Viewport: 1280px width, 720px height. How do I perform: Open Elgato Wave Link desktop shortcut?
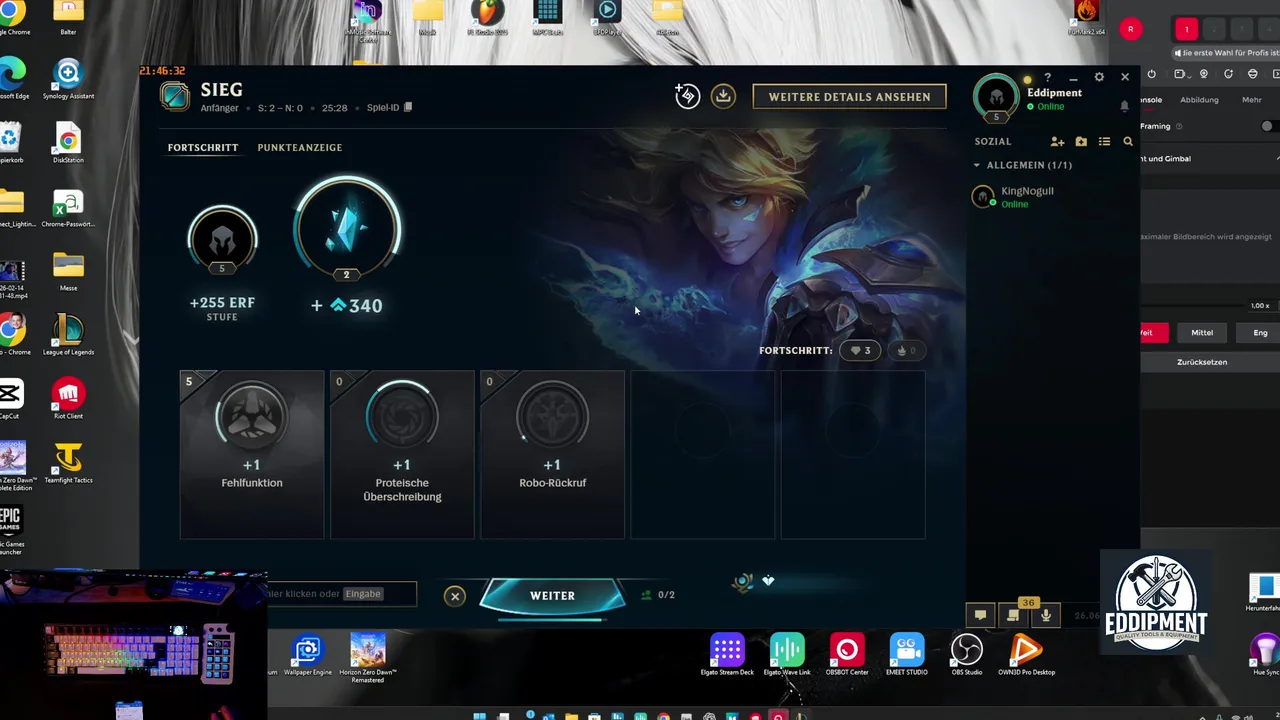(x=787, y=655)
